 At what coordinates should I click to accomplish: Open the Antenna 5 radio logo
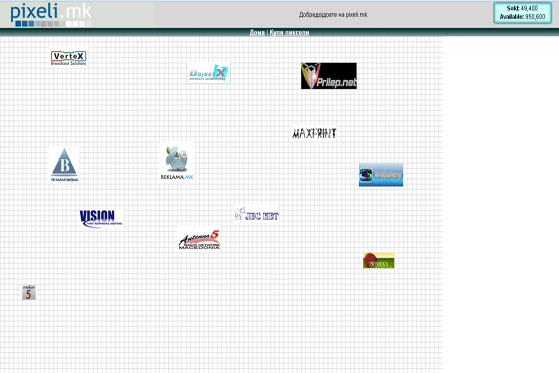(199, 239)
